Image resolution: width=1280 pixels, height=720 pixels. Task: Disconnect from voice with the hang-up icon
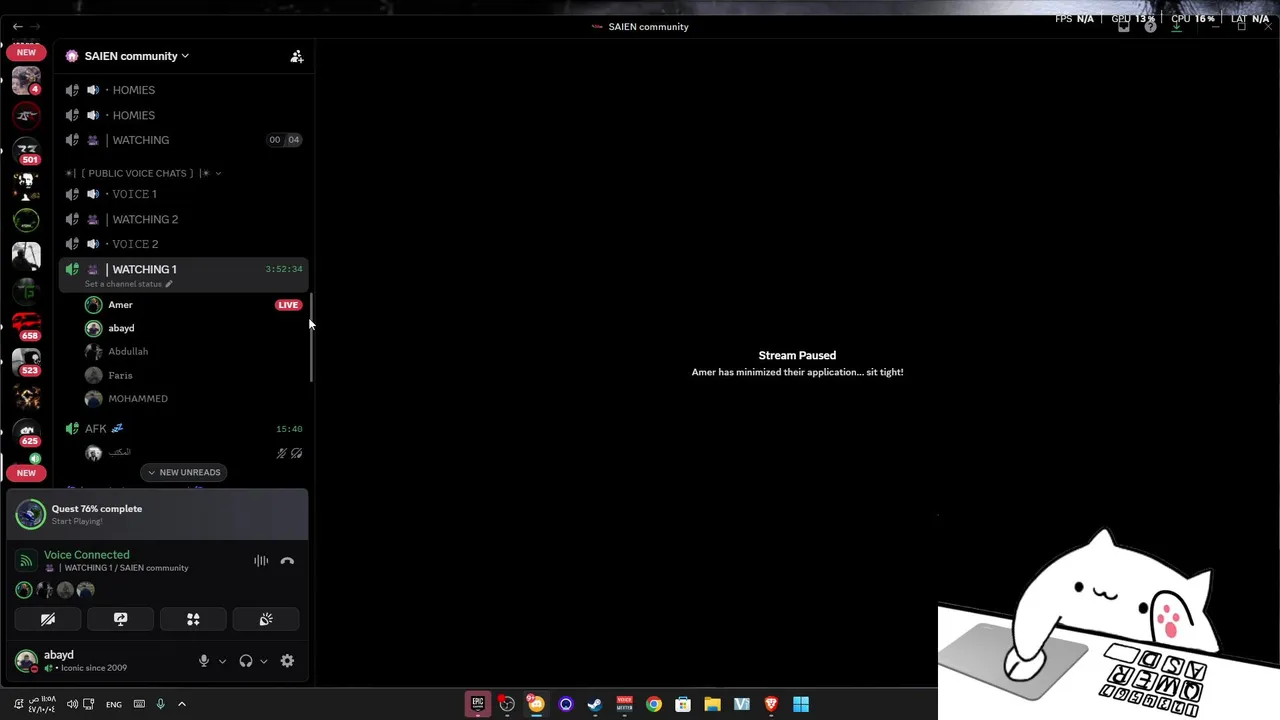pyautogui.click(x=287, y=561)
